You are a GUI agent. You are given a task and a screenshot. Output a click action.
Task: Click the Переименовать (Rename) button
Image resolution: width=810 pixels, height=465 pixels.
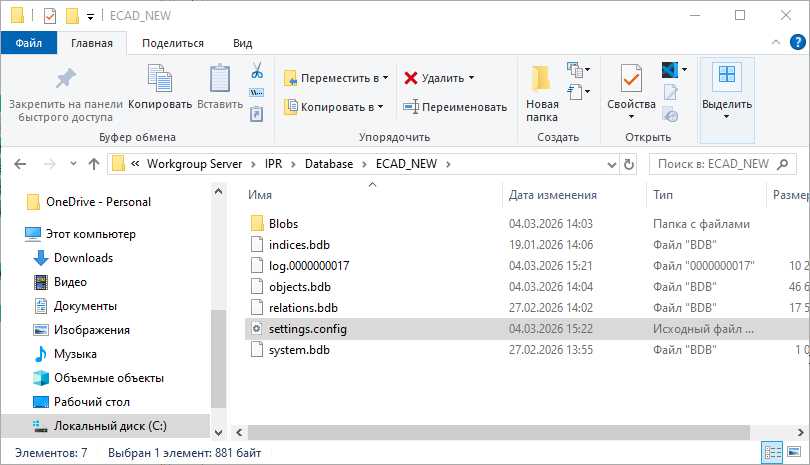pos(455,107)
